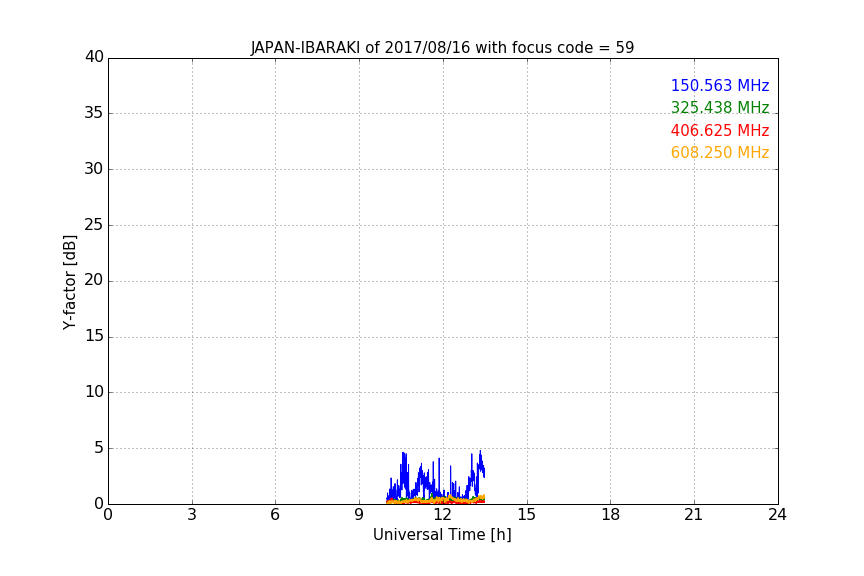Click the plot title JAPAN-IBARAKI of 2017/08/16

[442, 47]
